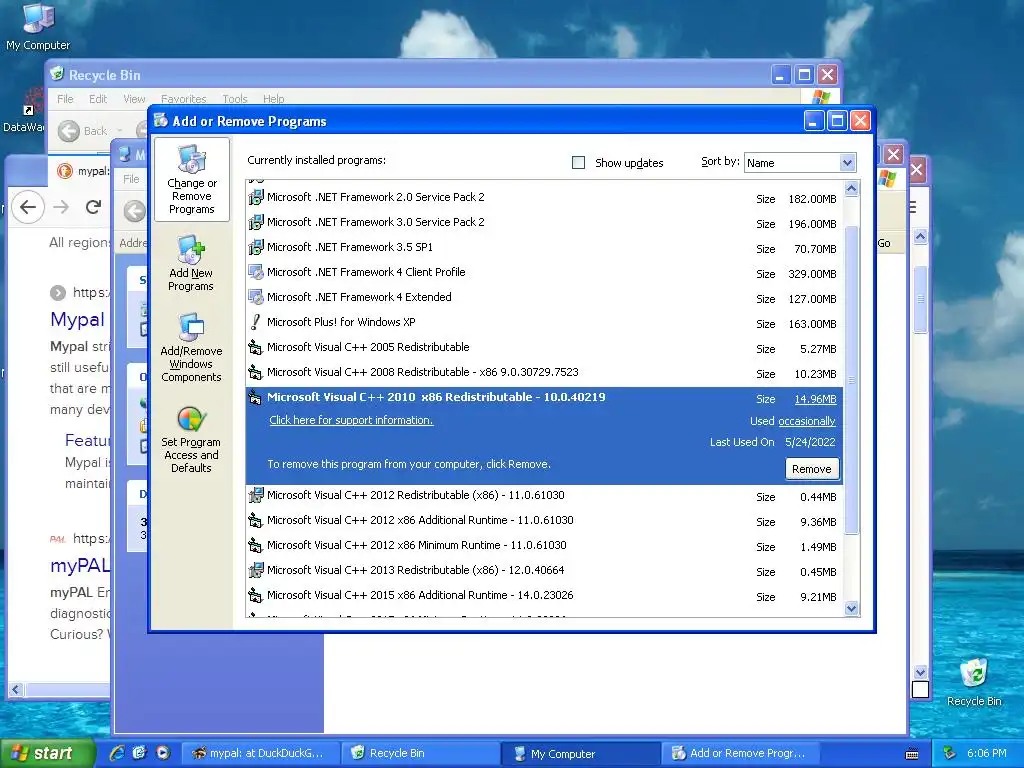The image size is (1024, 768).
Task: Click the Visual C++ 2015 x86 Additional Runtime icon
Action: (x=256, y=596)
